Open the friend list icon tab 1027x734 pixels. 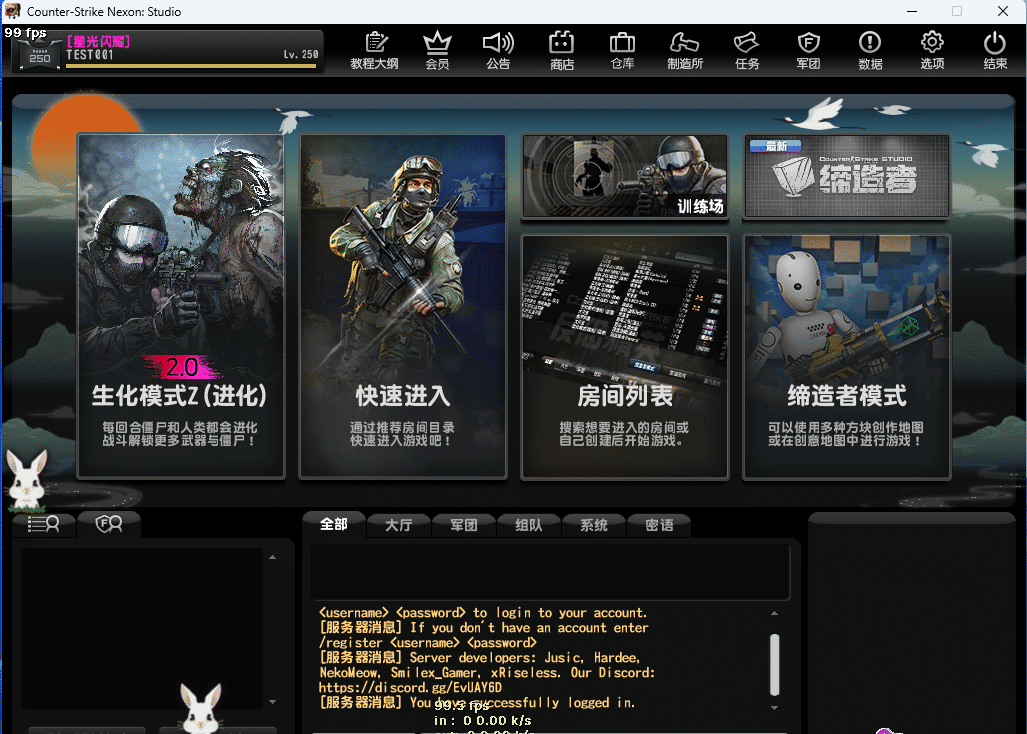click(44, 524)
